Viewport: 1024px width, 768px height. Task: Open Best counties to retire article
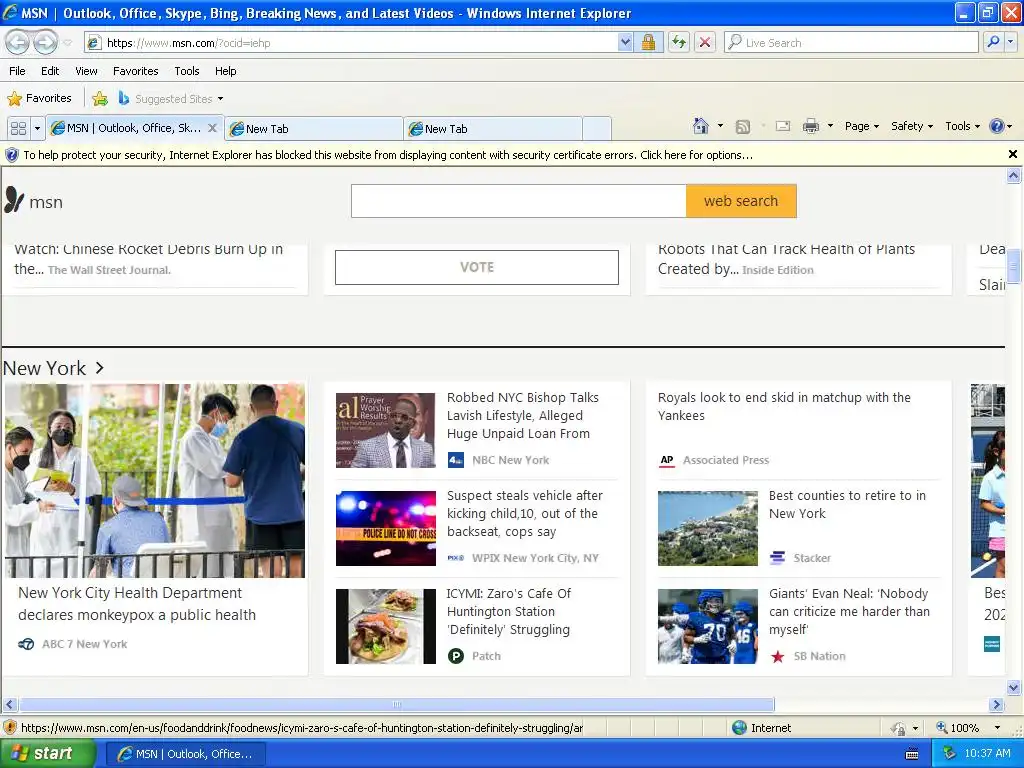(x=847, y=504)
